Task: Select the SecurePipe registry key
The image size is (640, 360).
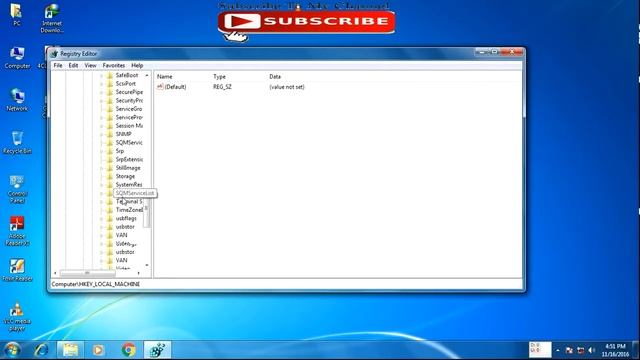Action: [129, 92]
